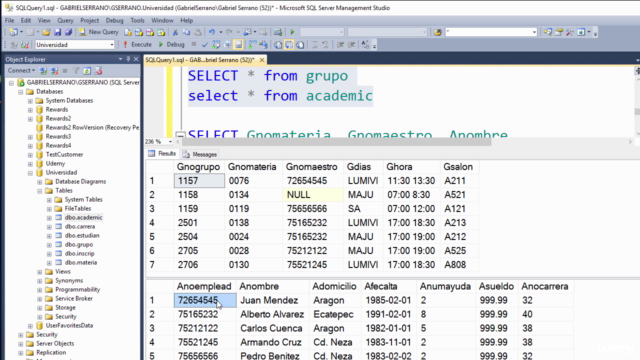This screenshot has height=360, width=640.
Task: Select cell 72654545 in Anoemplead column
Action: pyautogui.click(x=205, y=300)
